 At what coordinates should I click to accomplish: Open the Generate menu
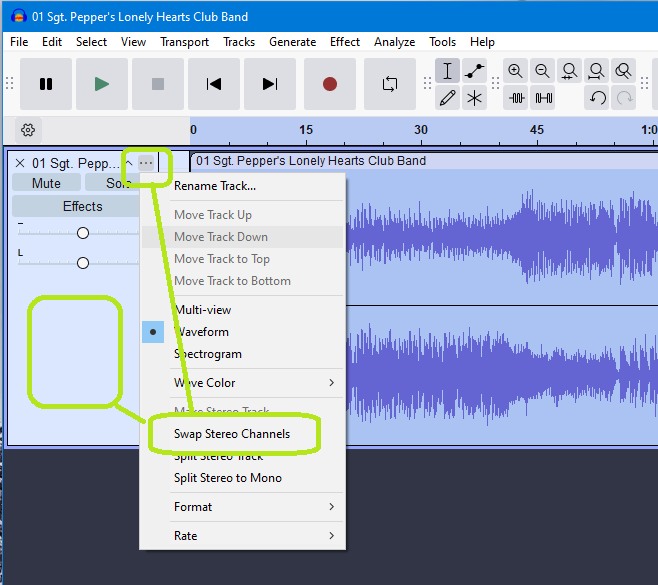point(293,42)
